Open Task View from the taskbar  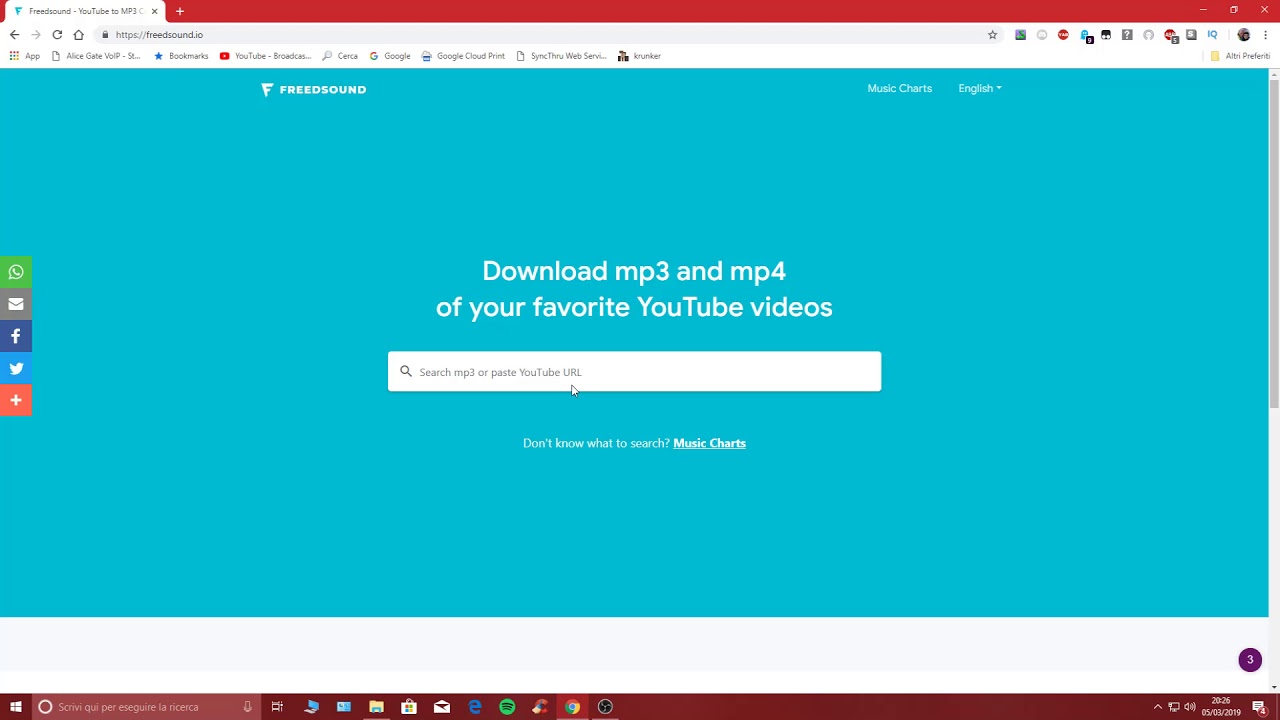click(x=277, y=707)
